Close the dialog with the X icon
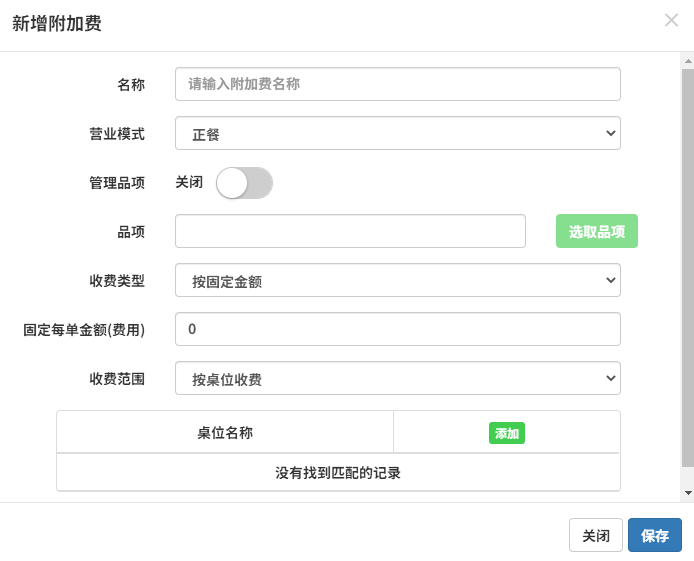Image resolution: width=694 pixels, height=561 pixels. [x=671, y=20]
